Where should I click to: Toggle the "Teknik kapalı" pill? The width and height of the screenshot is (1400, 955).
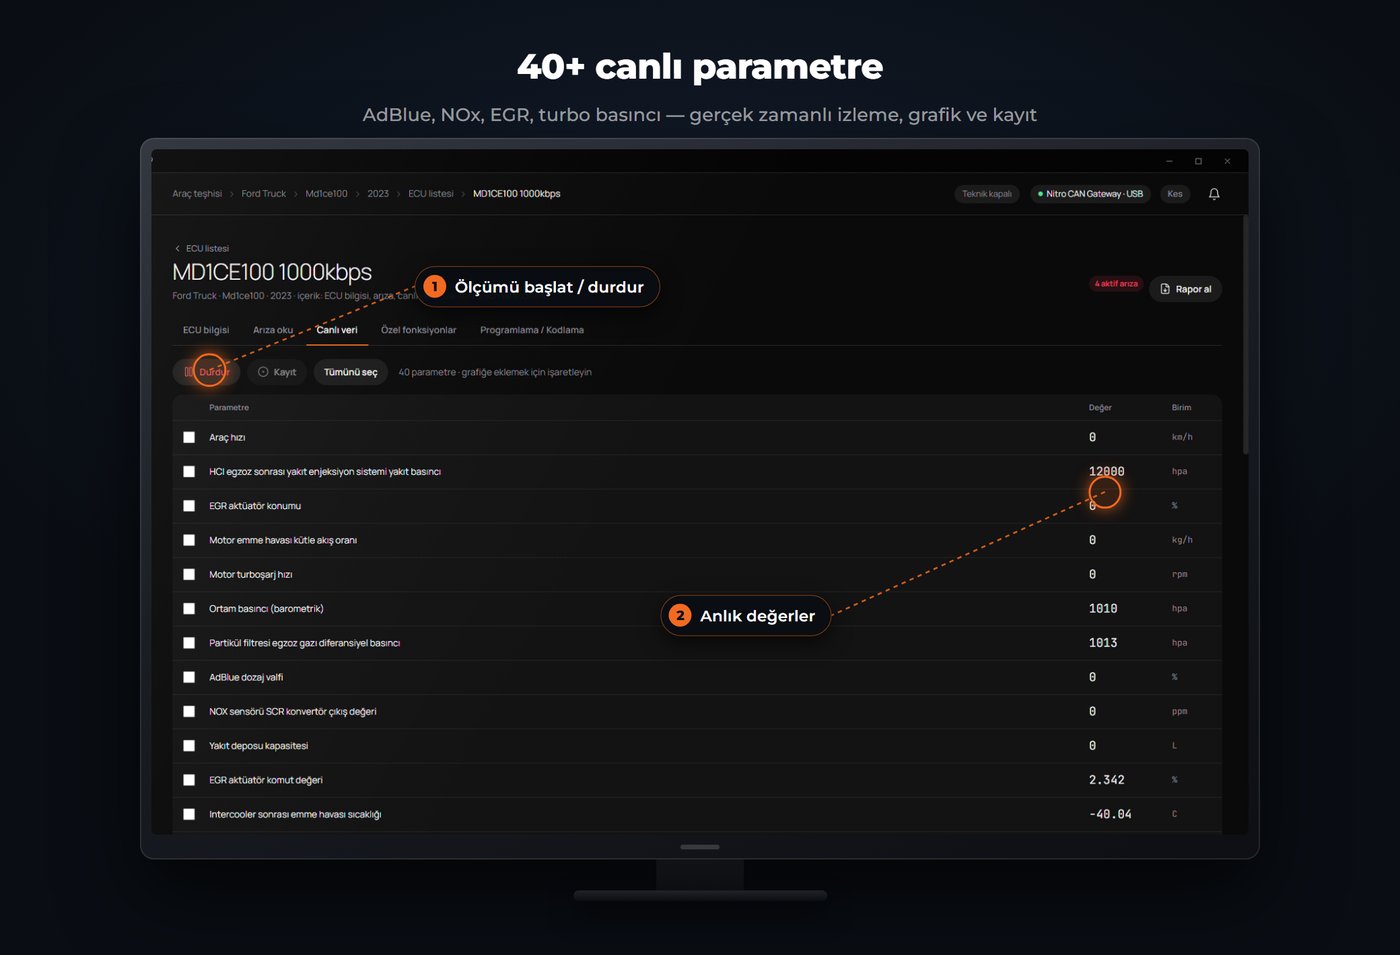coord(987,194)
